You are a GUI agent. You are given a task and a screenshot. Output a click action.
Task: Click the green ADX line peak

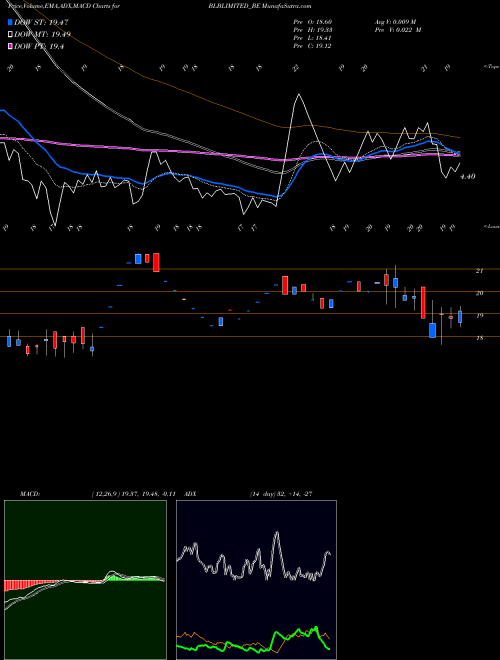point(315,628)
